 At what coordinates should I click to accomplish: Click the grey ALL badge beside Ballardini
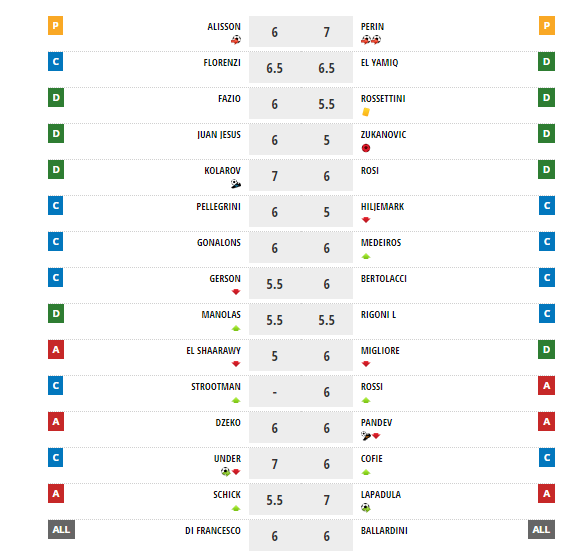[x=541, y=529]
